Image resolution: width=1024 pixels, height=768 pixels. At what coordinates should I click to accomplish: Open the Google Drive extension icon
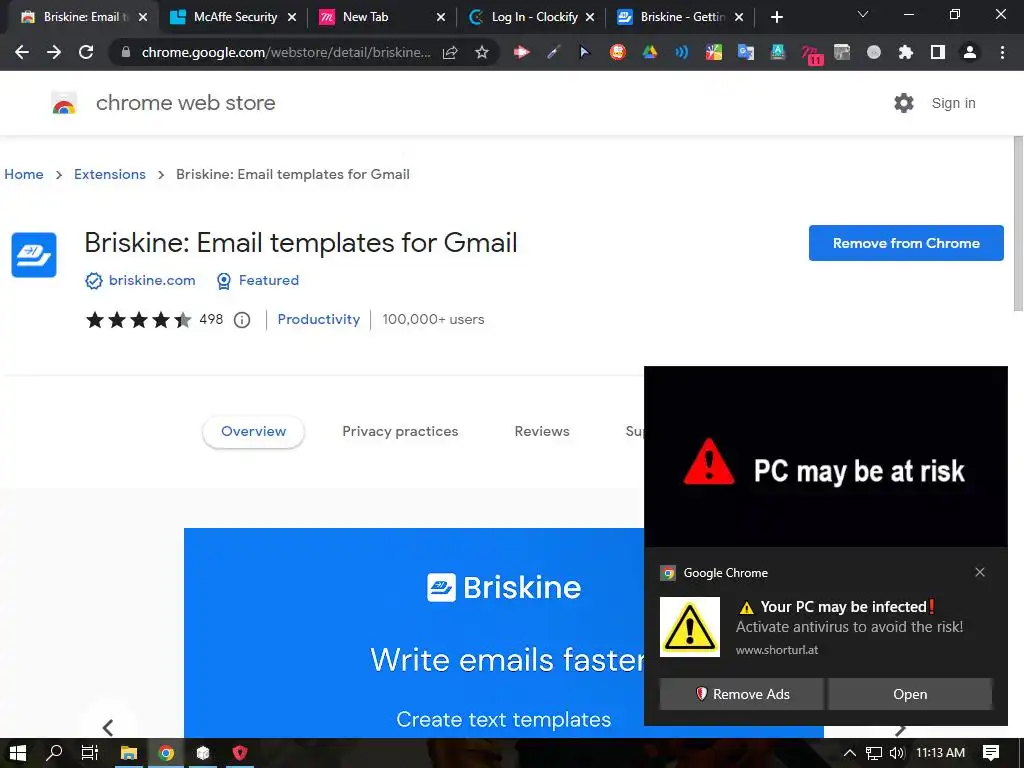(x=650, y=52)
